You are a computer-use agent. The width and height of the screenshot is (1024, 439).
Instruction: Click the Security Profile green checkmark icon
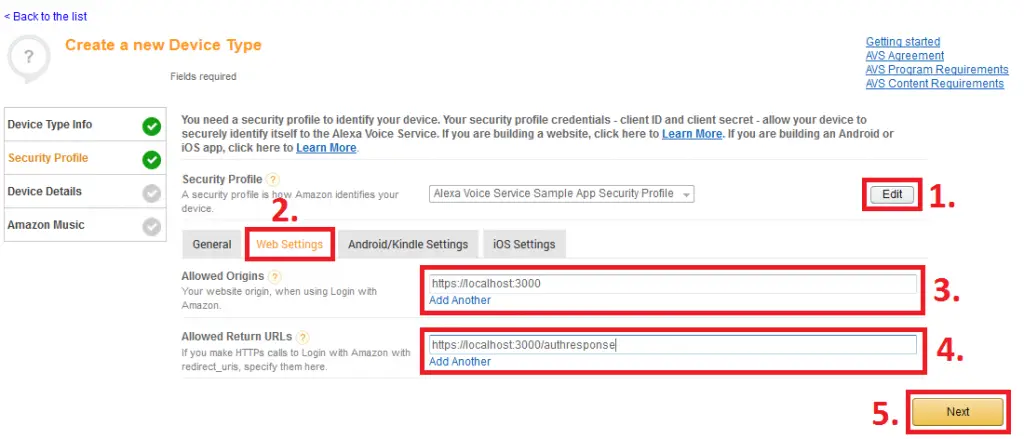pyautogui.click(x=152, y=159)
